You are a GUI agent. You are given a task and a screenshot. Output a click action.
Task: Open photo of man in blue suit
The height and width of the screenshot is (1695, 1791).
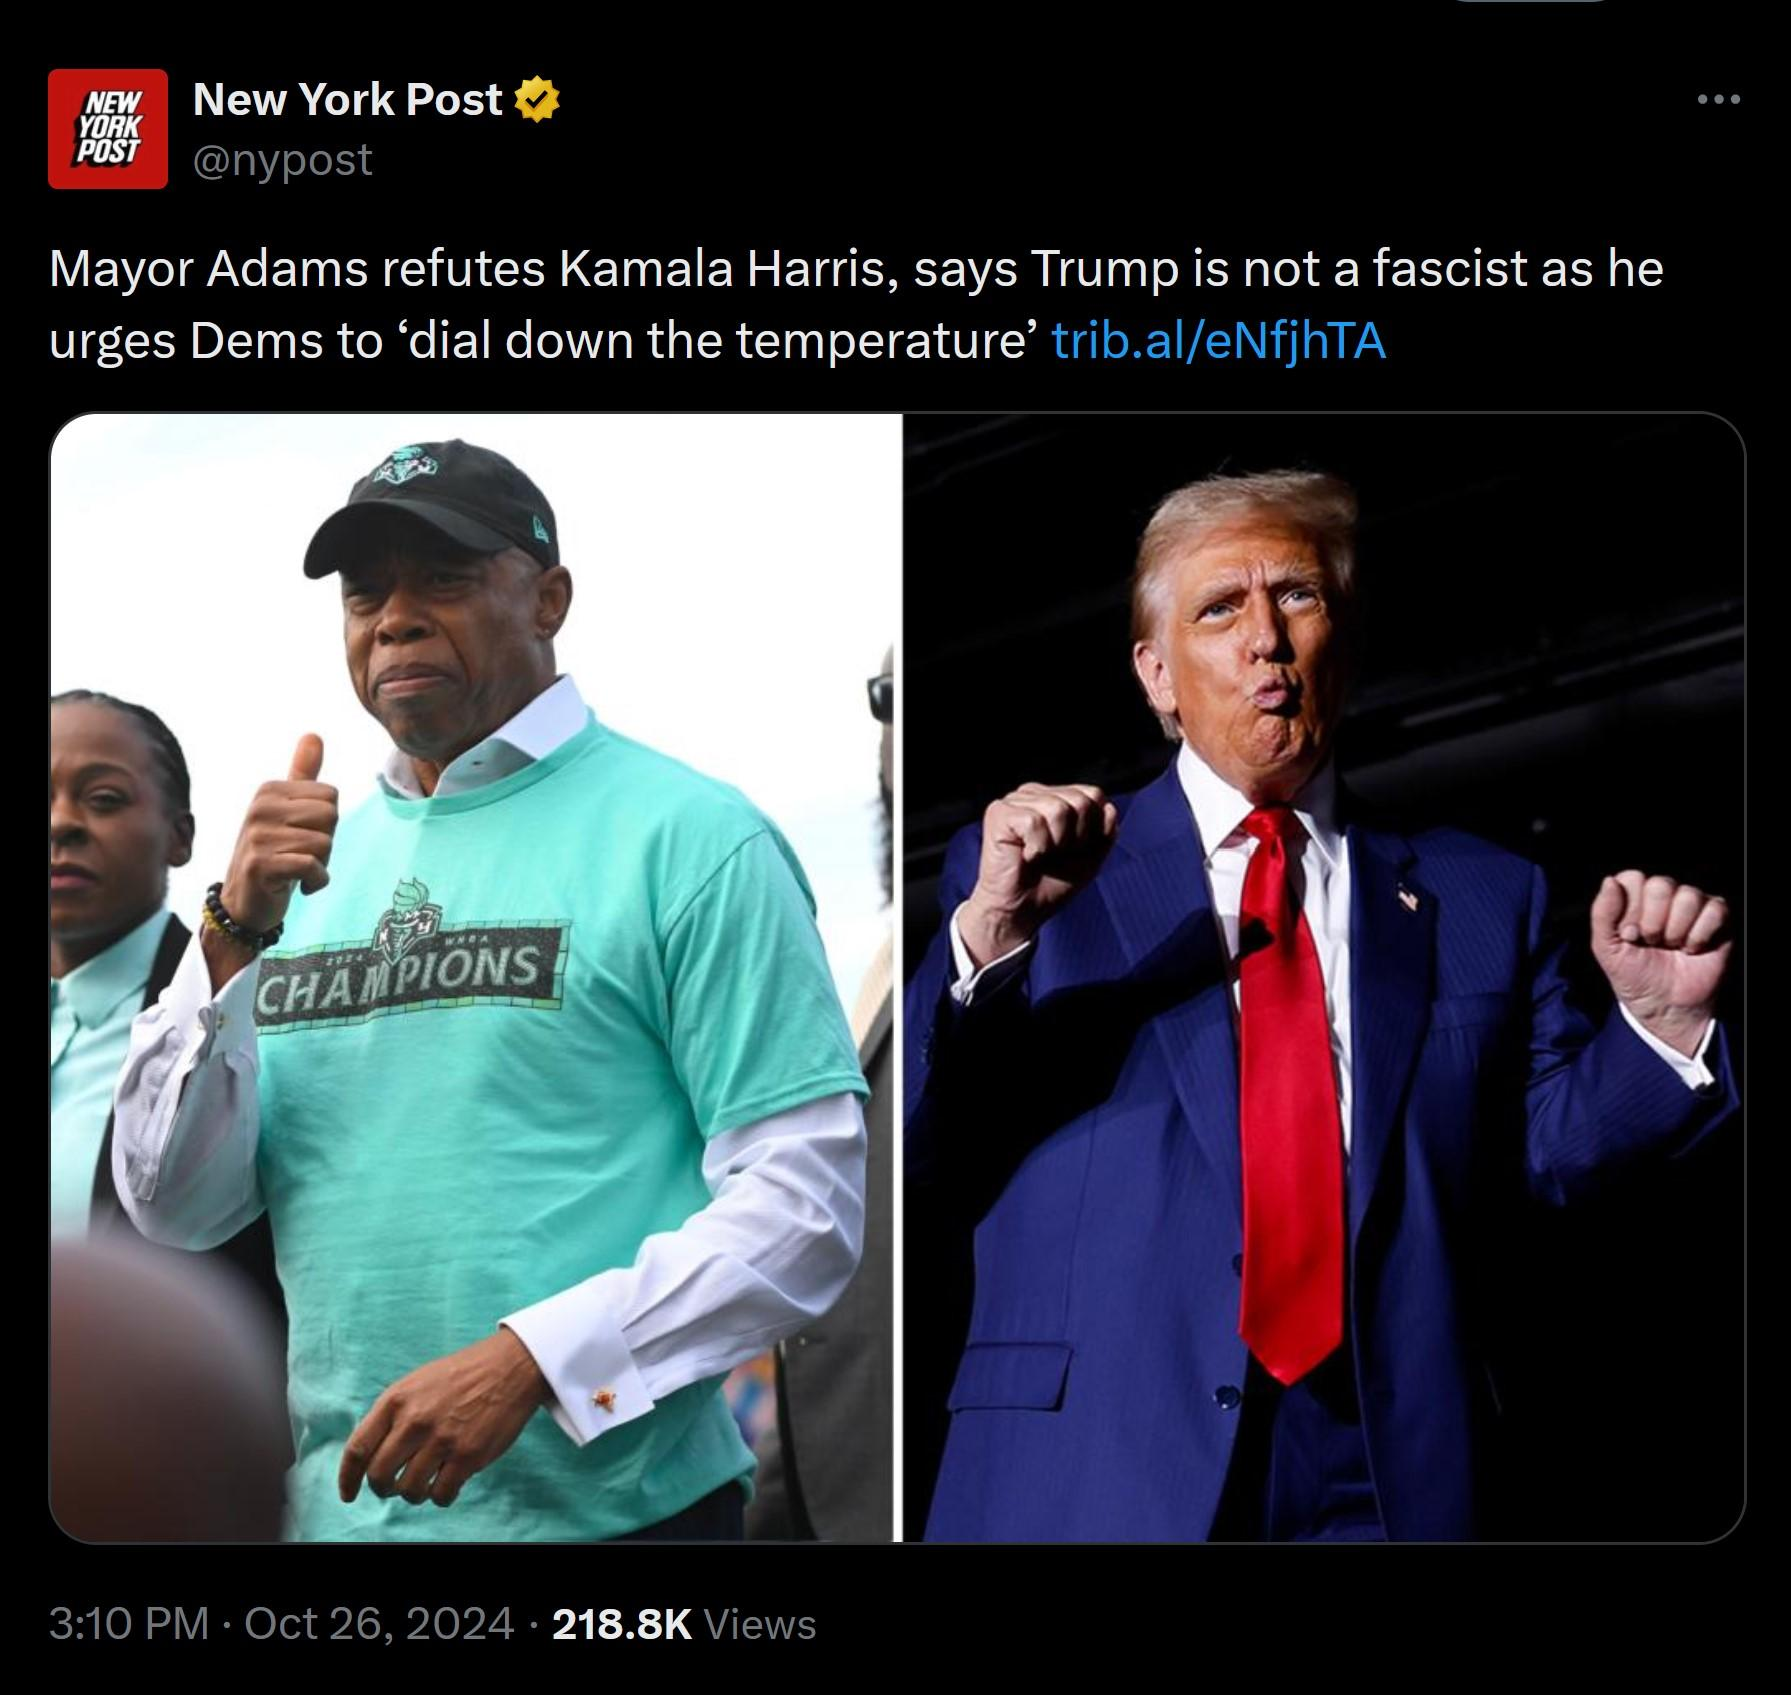(1324, 978)
